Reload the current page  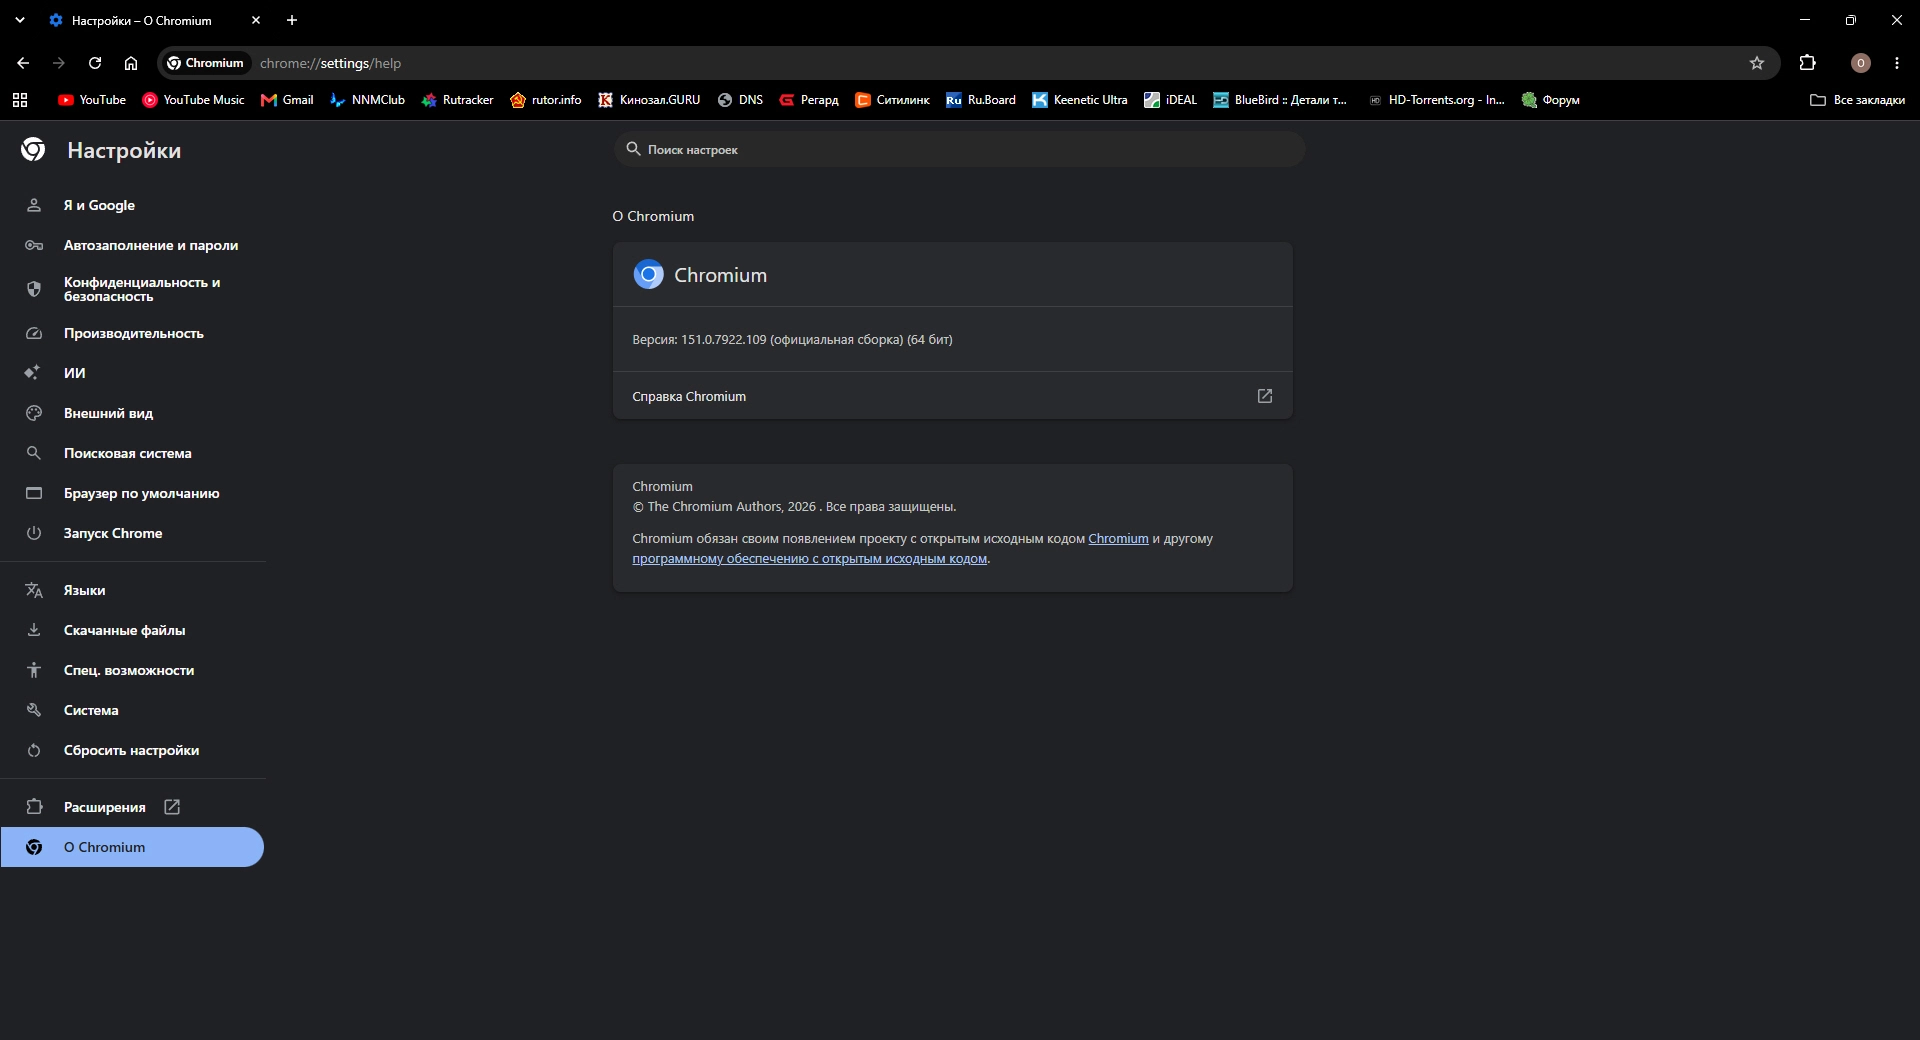click(x=95, y=63)
